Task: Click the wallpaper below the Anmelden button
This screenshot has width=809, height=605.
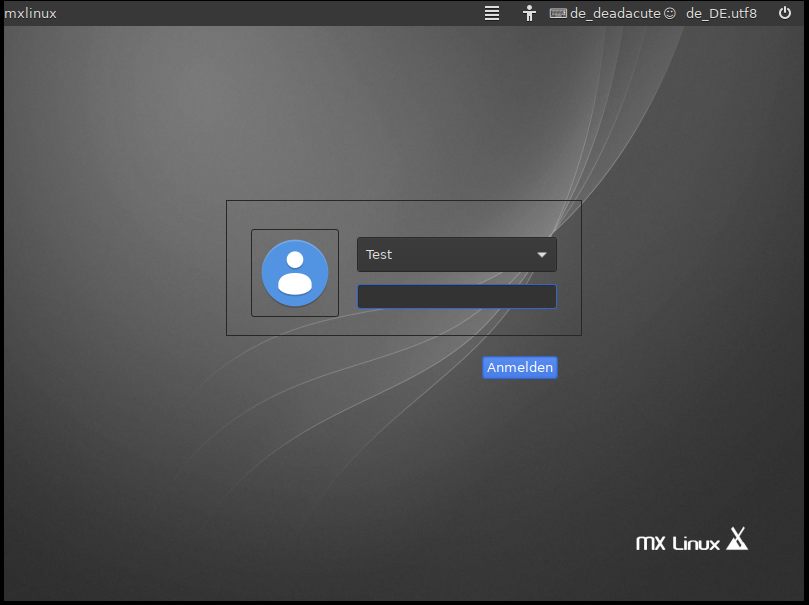Action: 519,440
